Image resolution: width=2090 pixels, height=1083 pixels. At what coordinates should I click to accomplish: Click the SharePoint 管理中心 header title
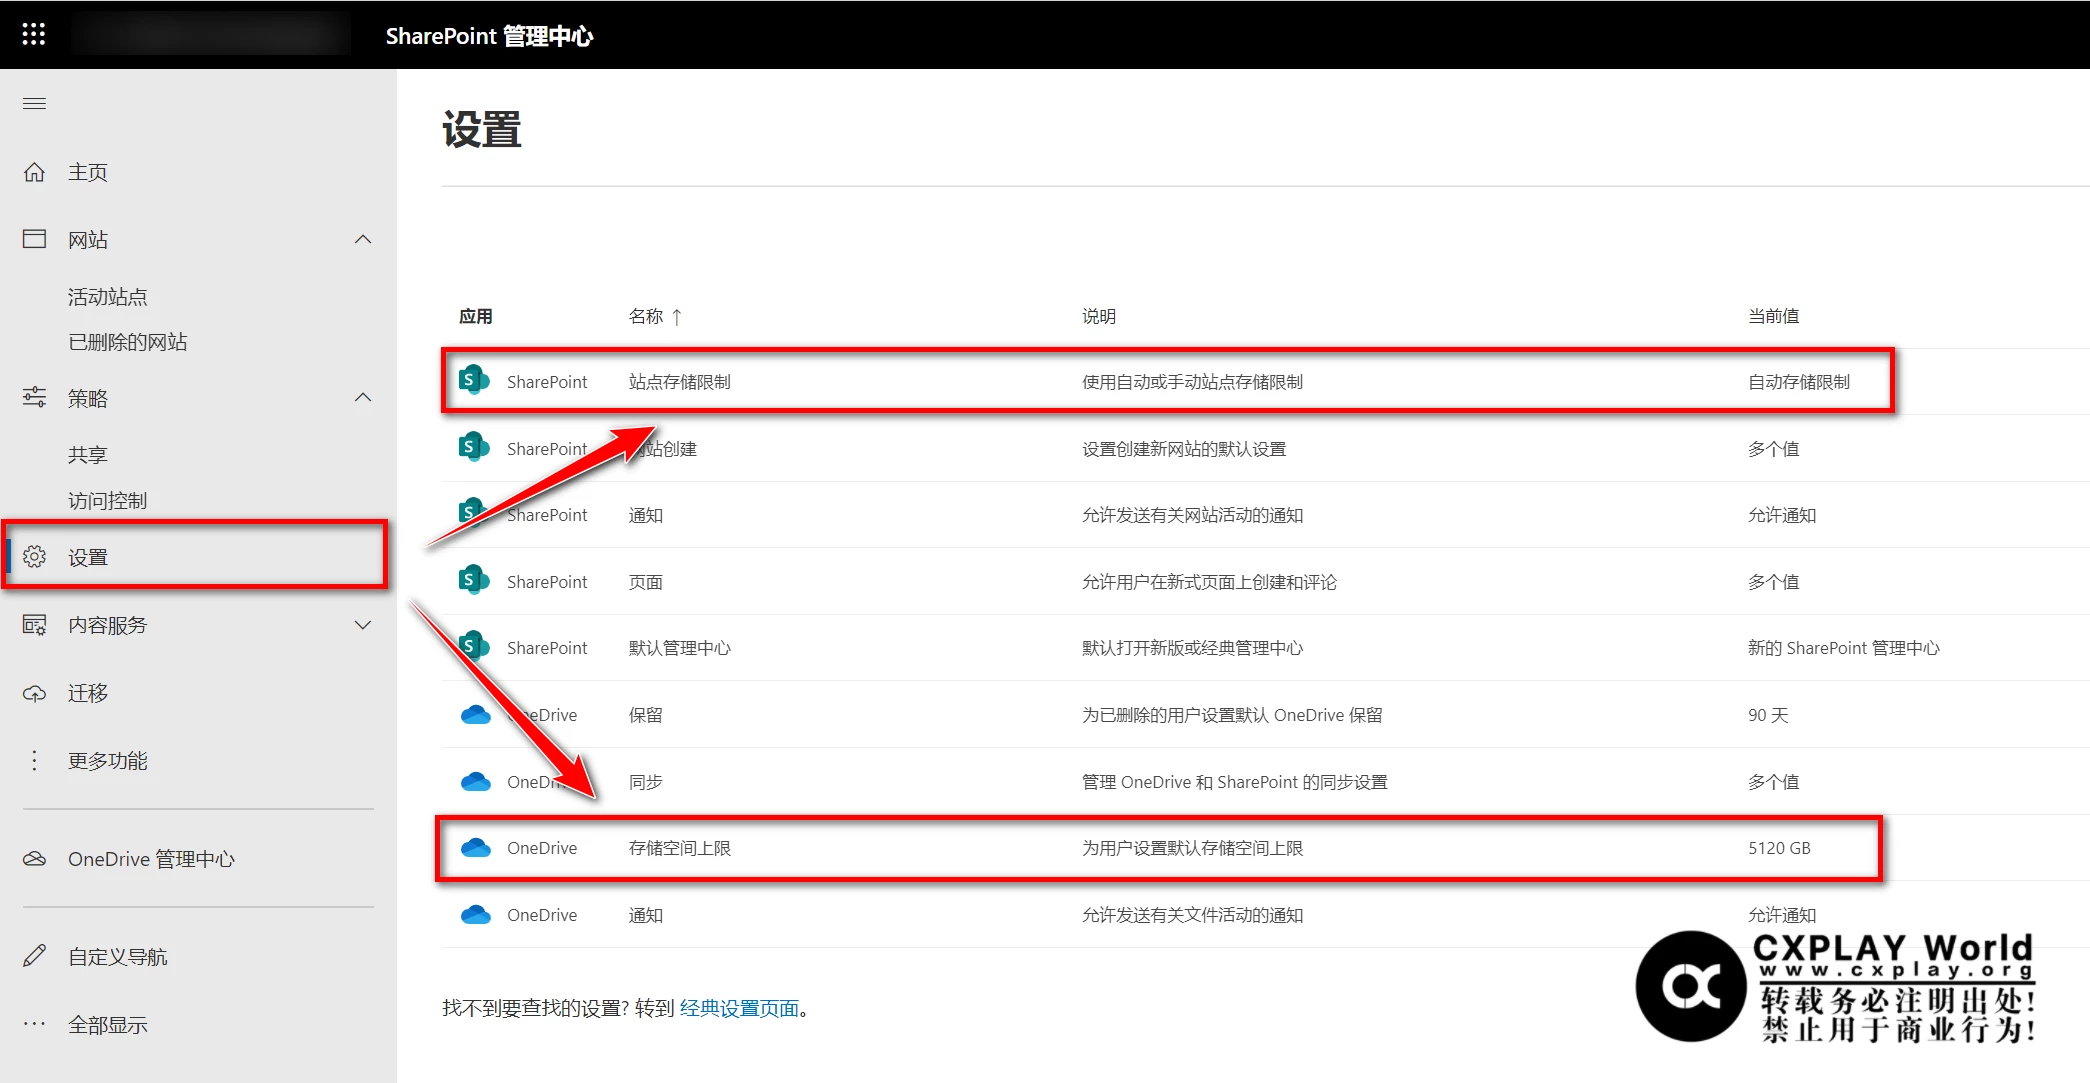(489, 36)
